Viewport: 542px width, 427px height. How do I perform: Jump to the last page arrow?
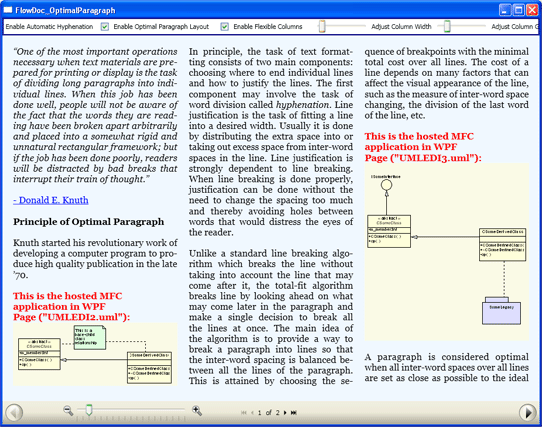point(294,412)
